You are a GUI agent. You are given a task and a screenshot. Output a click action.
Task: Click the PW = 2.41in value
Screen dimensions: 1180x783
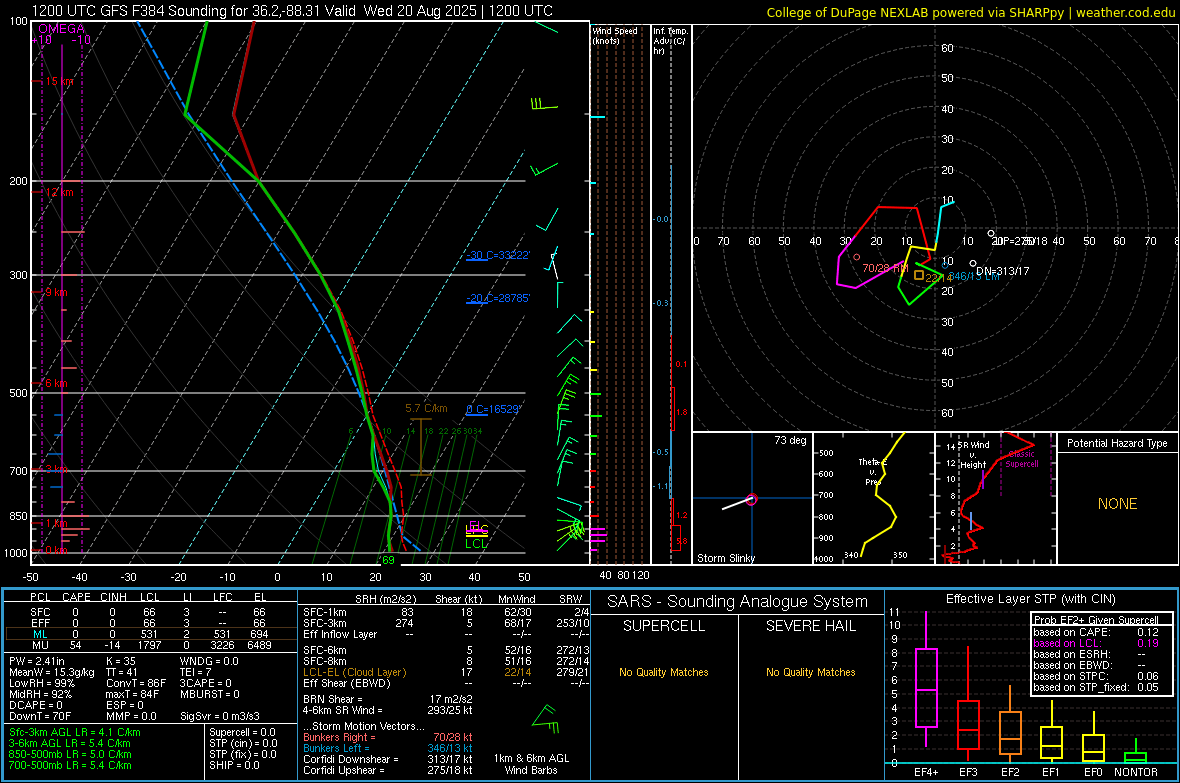[37, 661]
